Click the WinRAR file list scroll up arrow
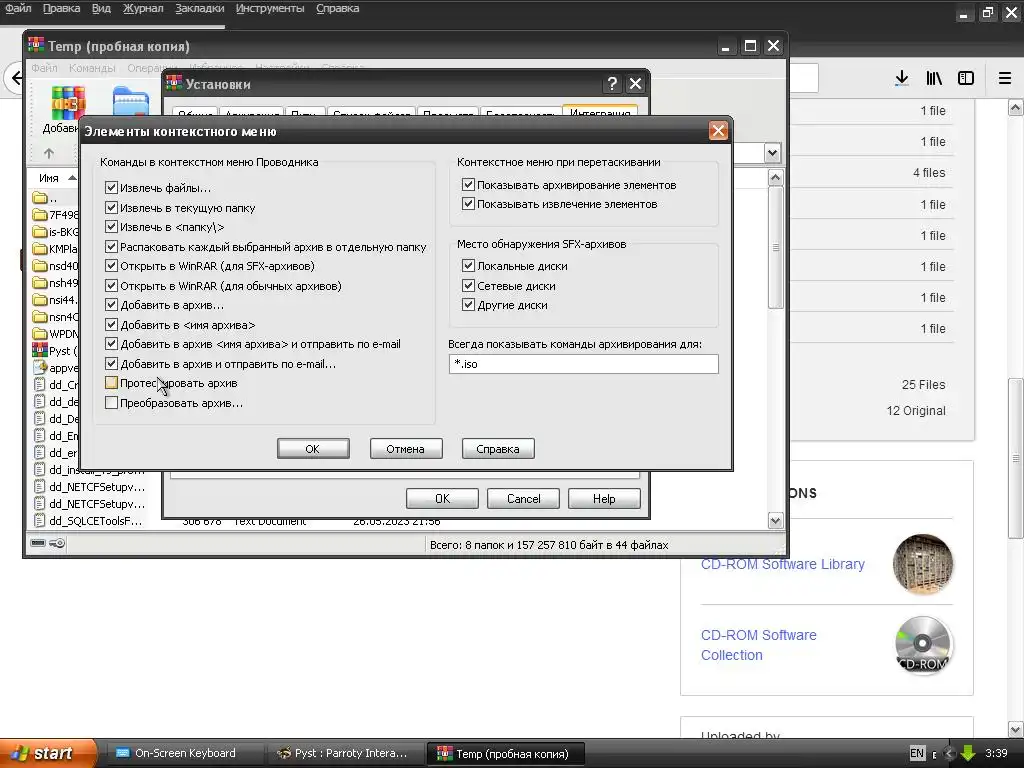 coord(775,178)
